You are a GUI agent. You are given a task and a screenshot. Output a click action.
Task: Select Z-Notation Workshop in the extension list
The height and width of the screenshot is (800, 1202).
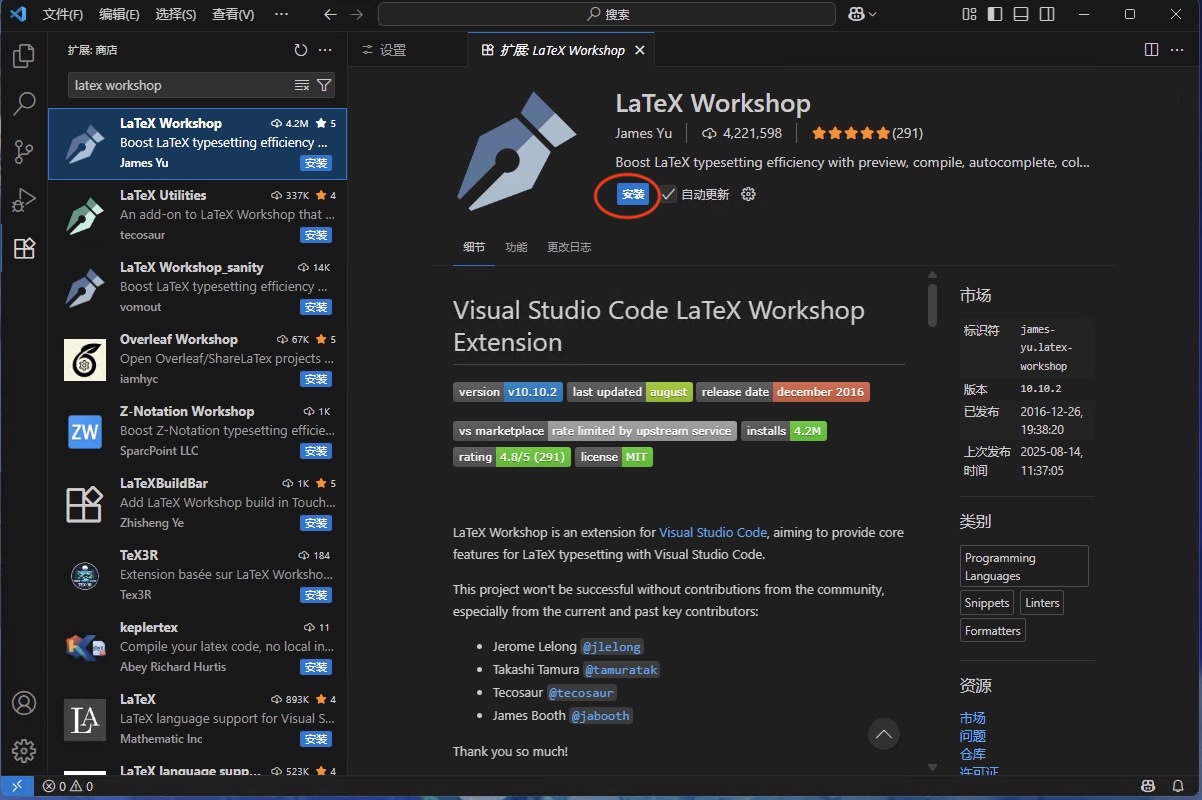point(198,432)
